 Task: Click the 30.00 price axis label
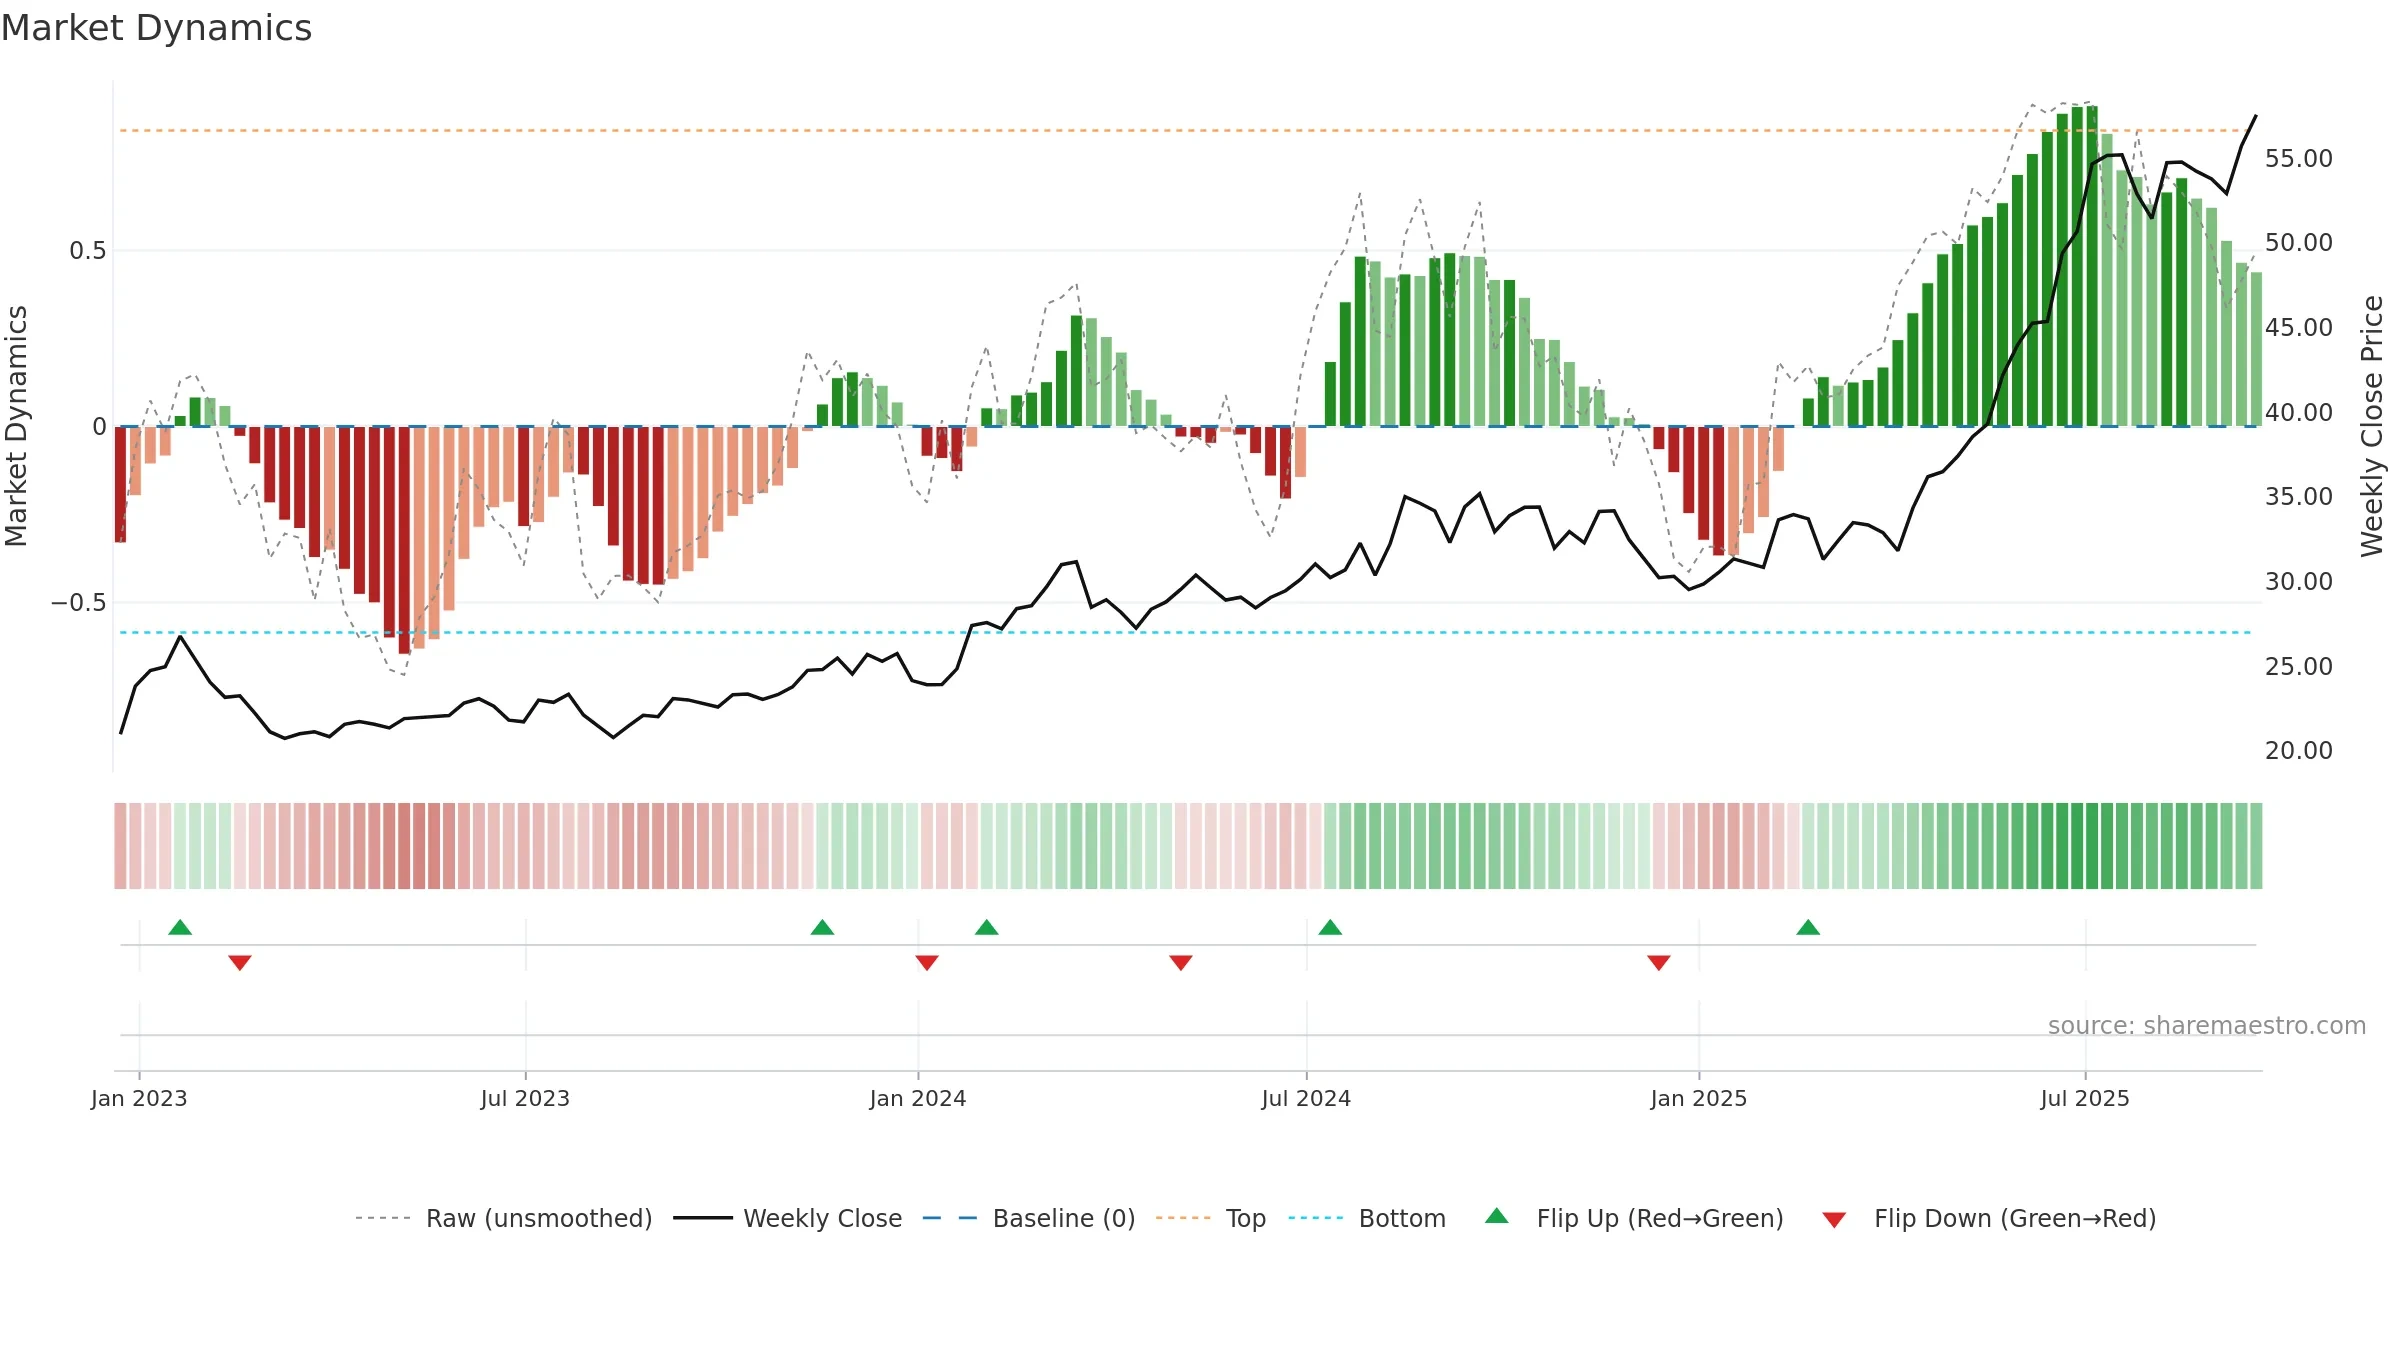coord(2299,581)
